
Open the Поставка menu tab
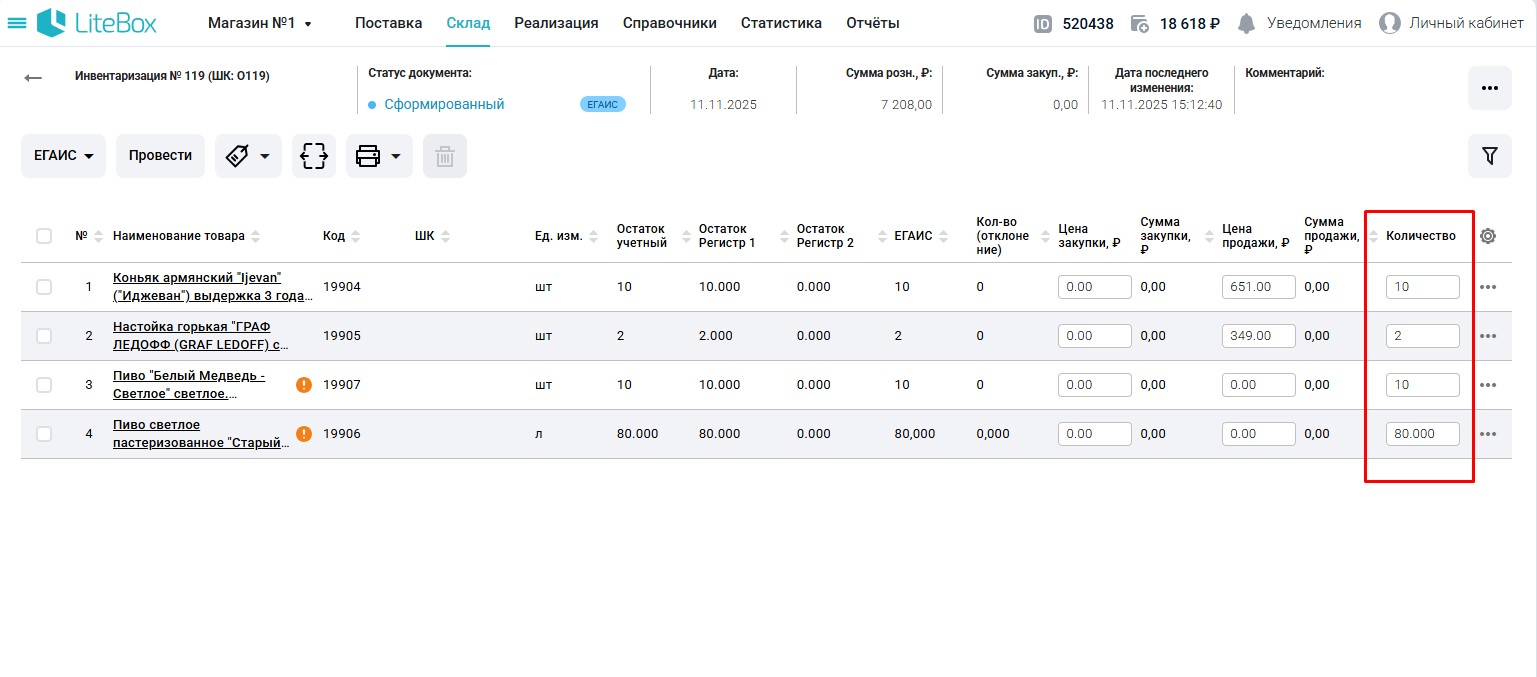pyautogui.click(x=388, y=23)
